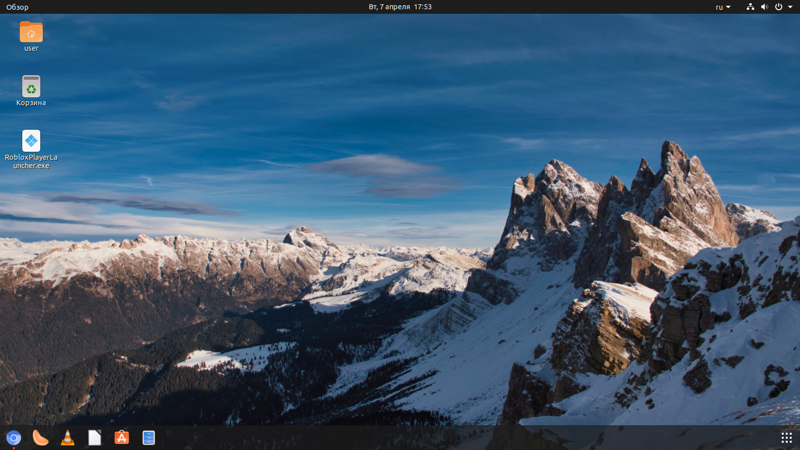Click the wired network status icon
This screenshot has width=800, height=450.
coord(750,7)
